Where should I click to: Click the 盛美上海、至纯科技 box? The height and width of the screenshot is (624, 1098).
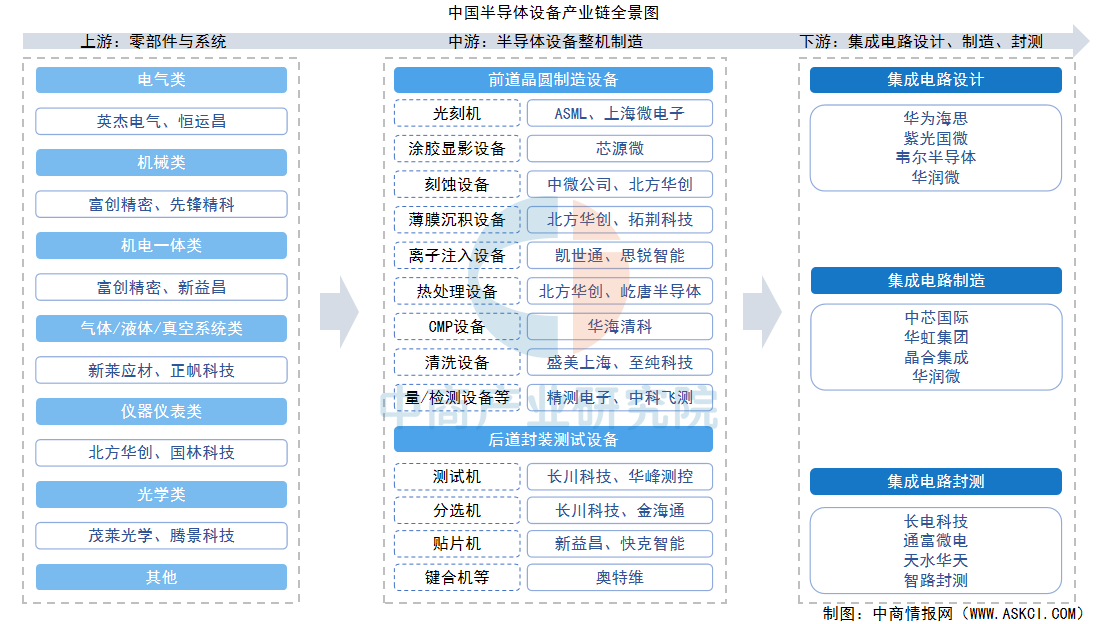click(x=619, y=362)
